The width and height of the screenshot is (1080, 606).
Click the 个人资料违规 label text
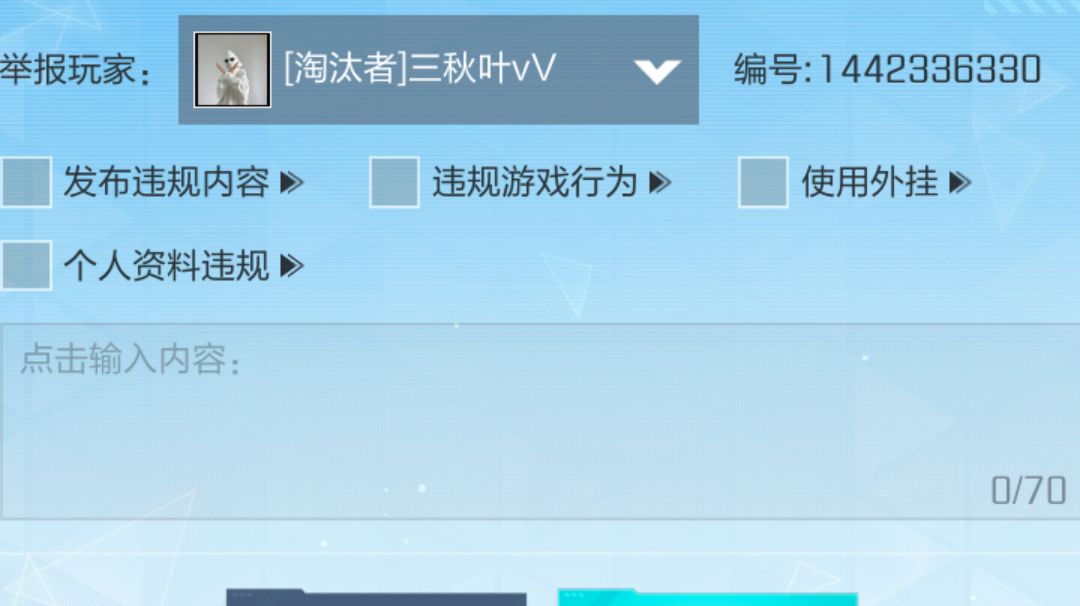pos(166,265)
